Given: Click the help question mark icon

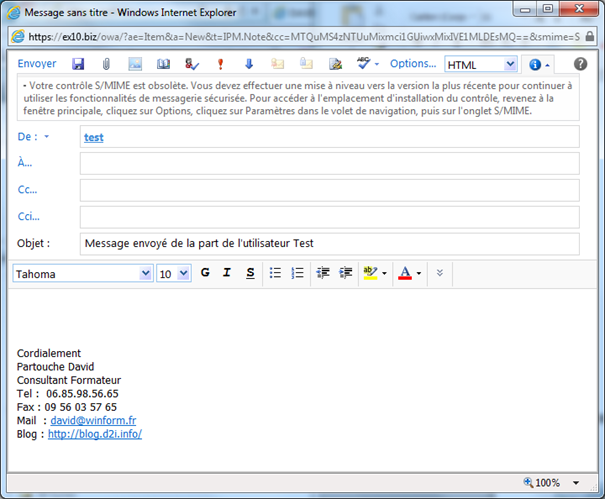Looking at the screenshot, I should (581, 64).
